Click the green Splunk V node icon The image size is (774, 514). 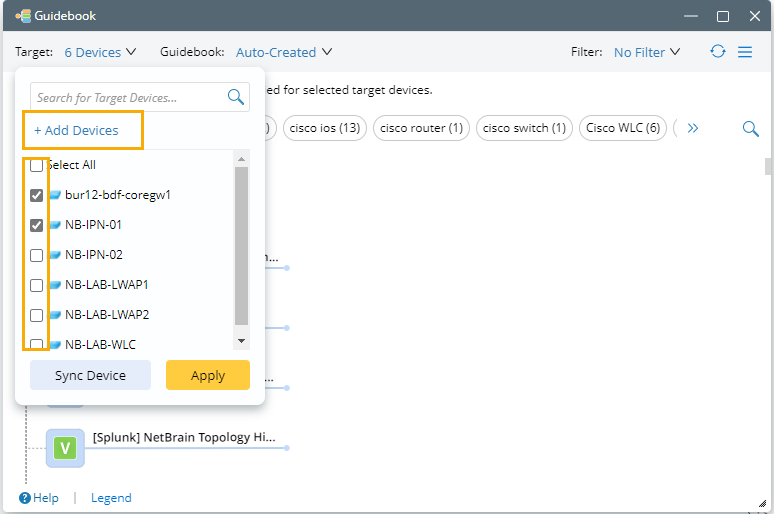point(65,448)
